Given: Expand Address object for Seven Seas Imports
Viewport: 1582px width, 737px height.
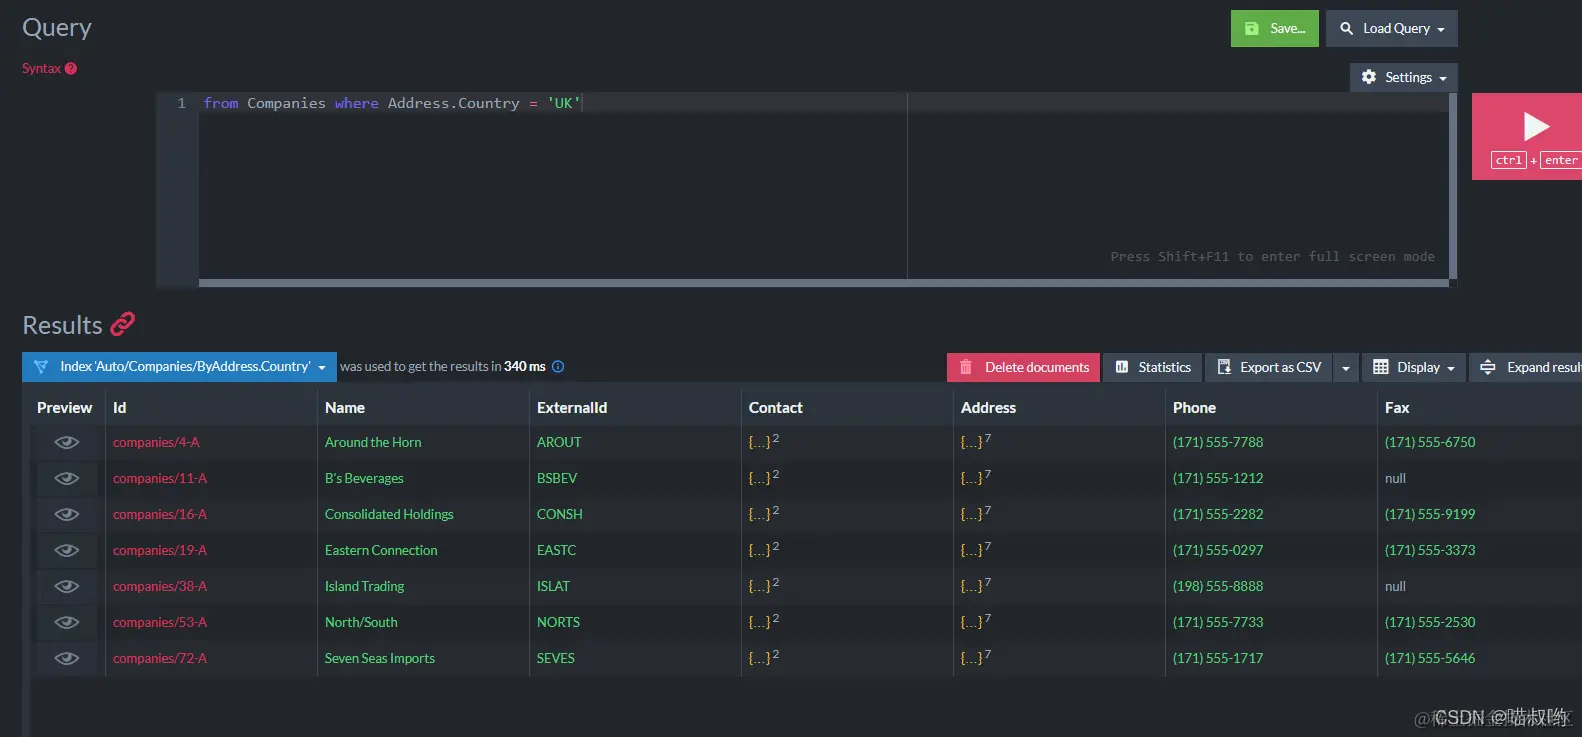Looking at the screenshot, I should 976,657.
